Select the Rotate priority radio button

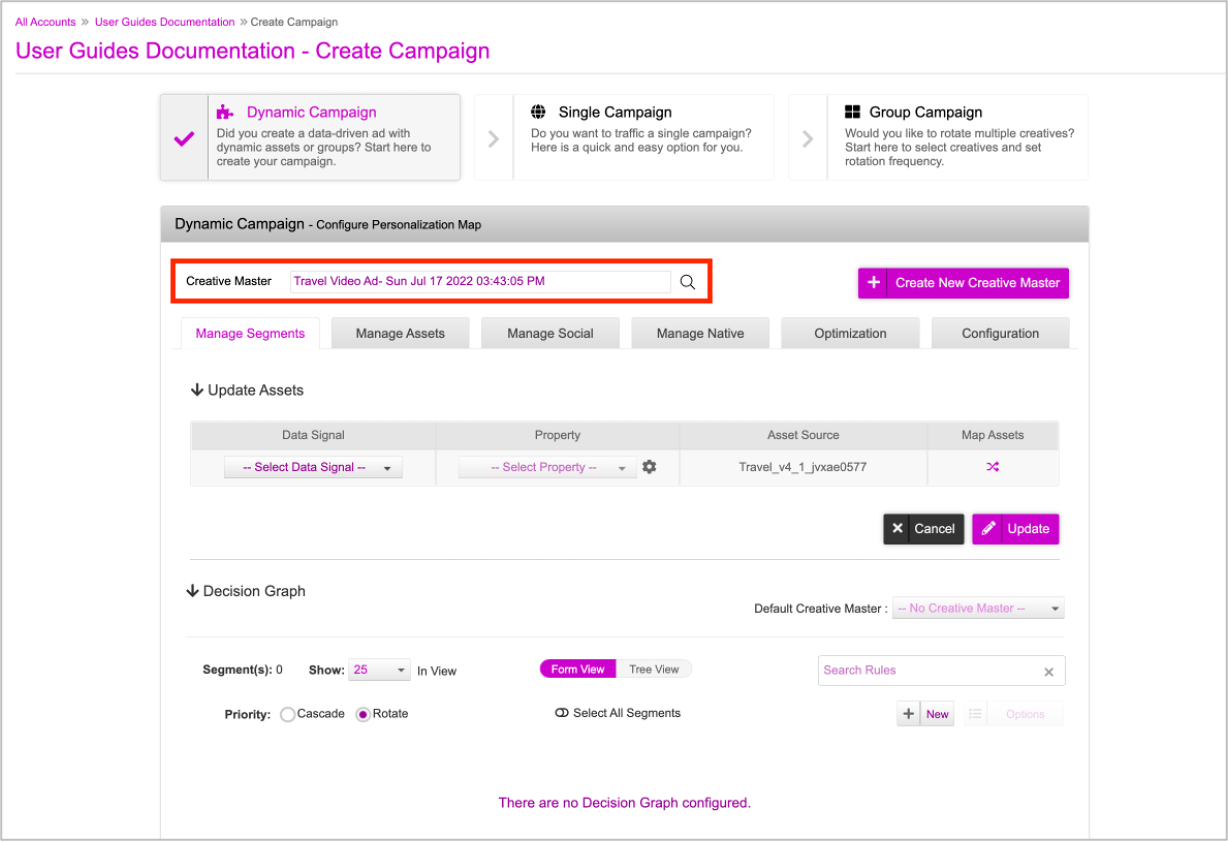click(x=363, y=714)
